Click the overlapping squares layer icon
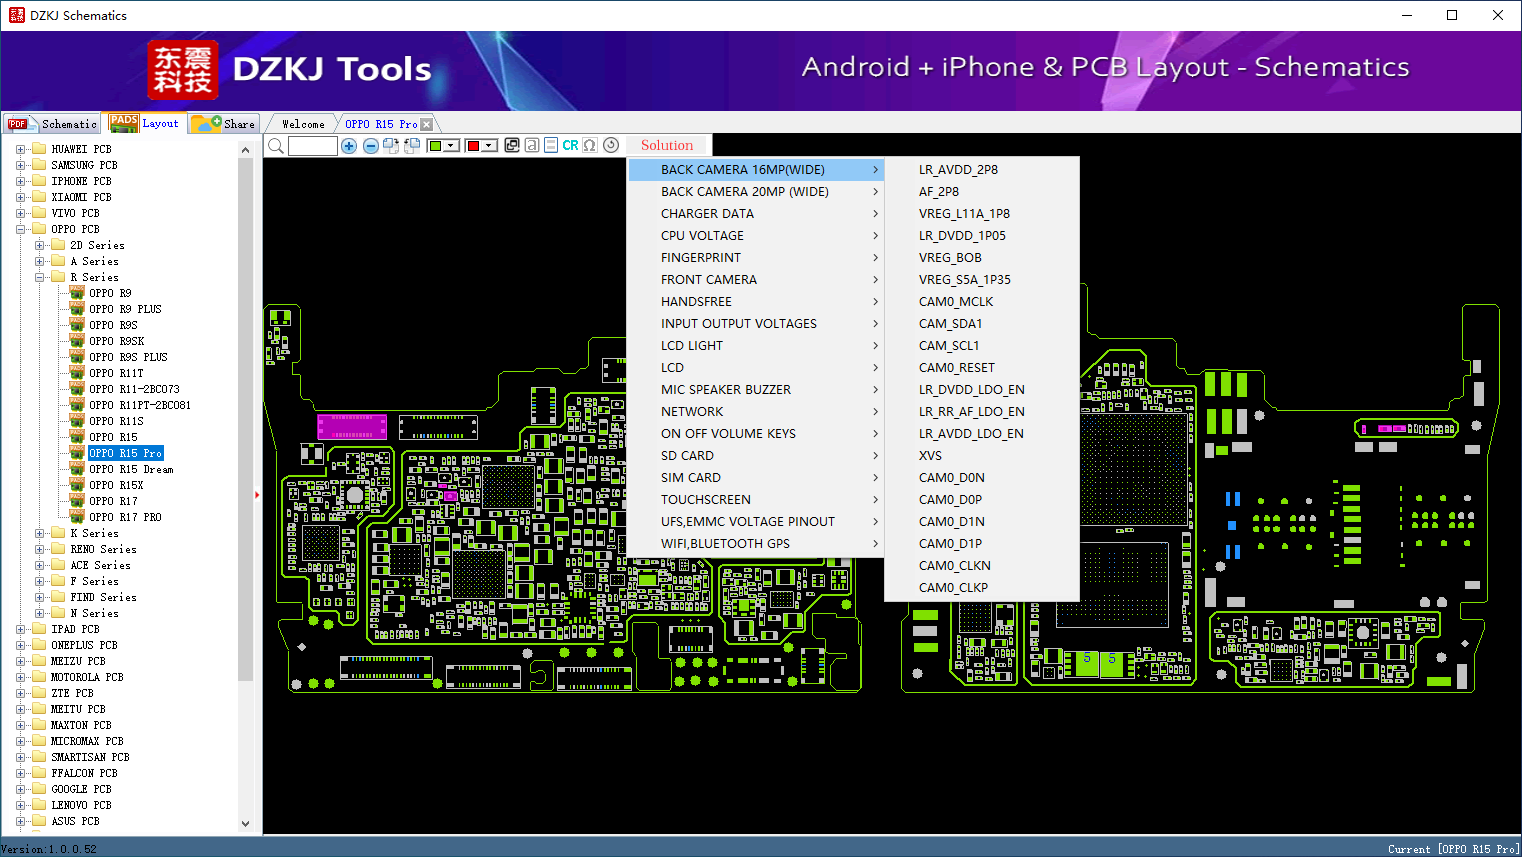The width and height of the screenshot is (1522, 857). (512, 145)
